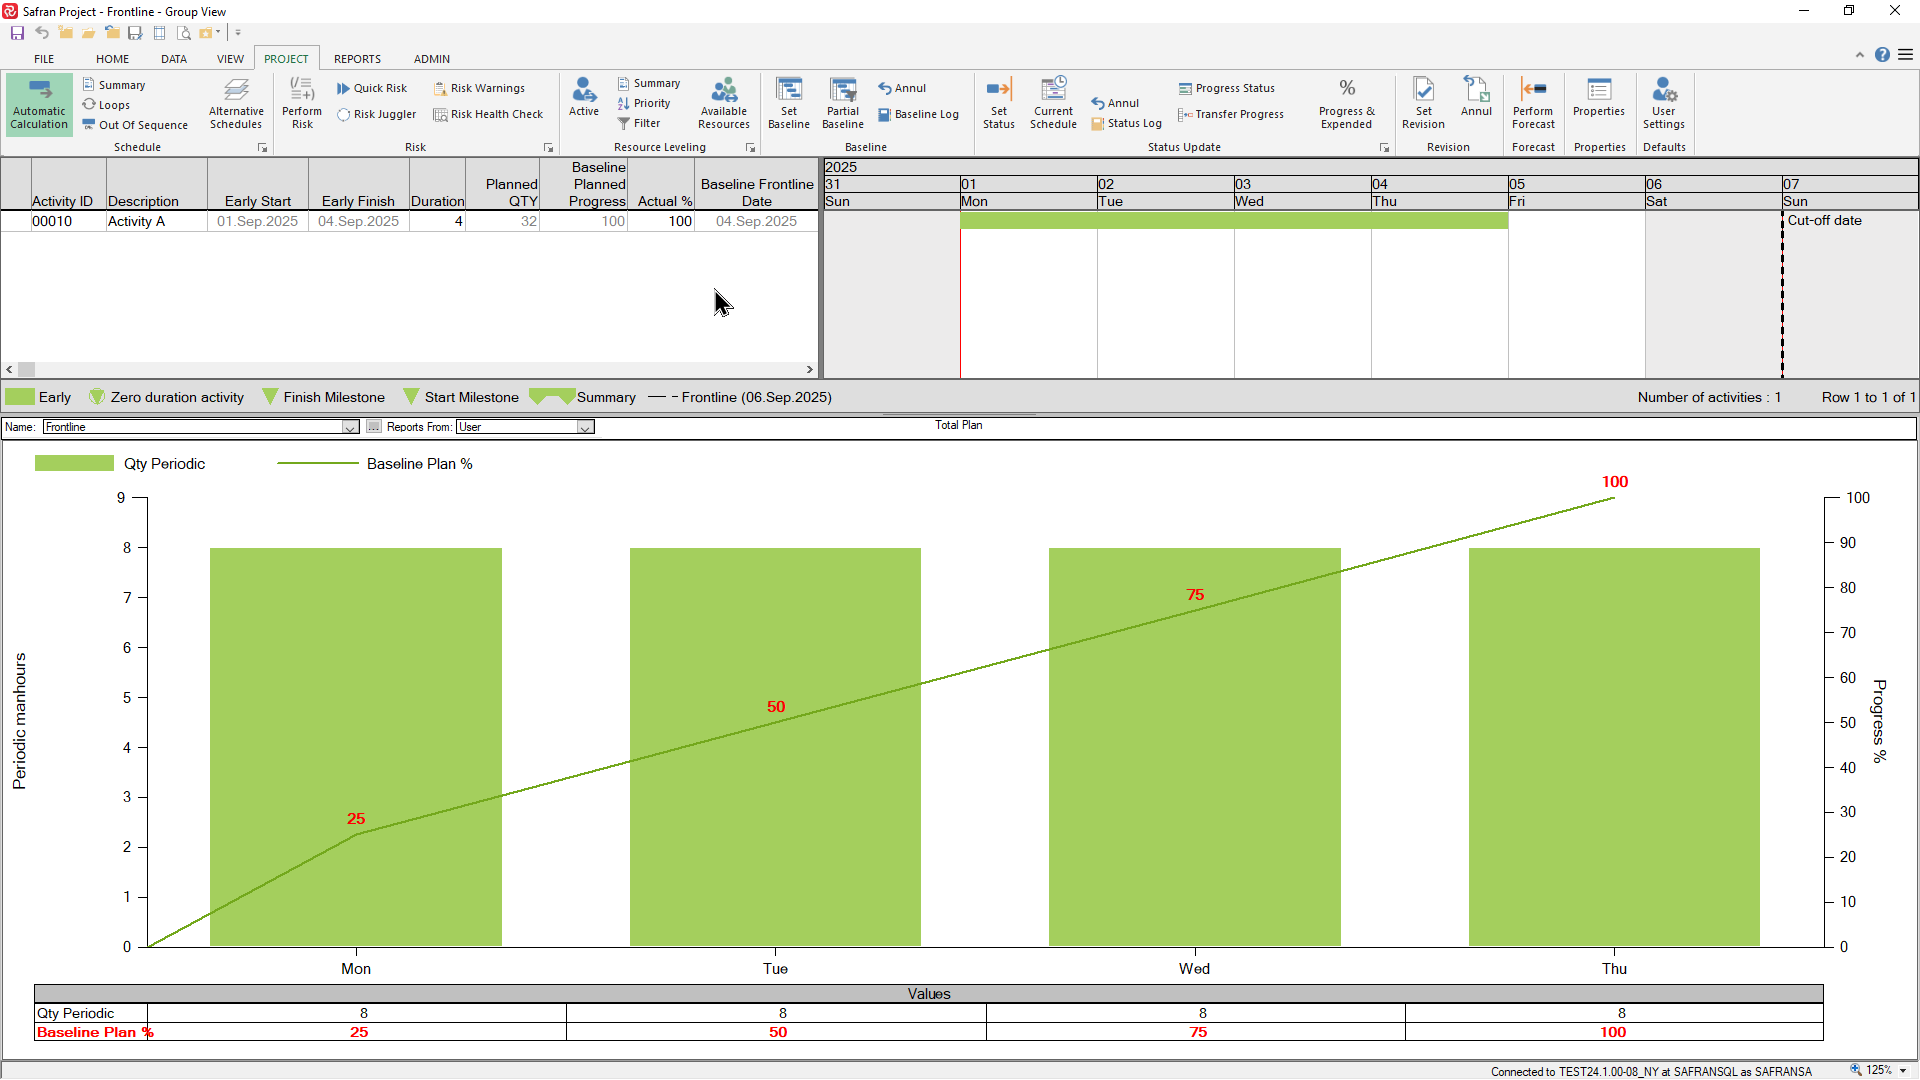Click the Set Status icon

tap(999, 104)
